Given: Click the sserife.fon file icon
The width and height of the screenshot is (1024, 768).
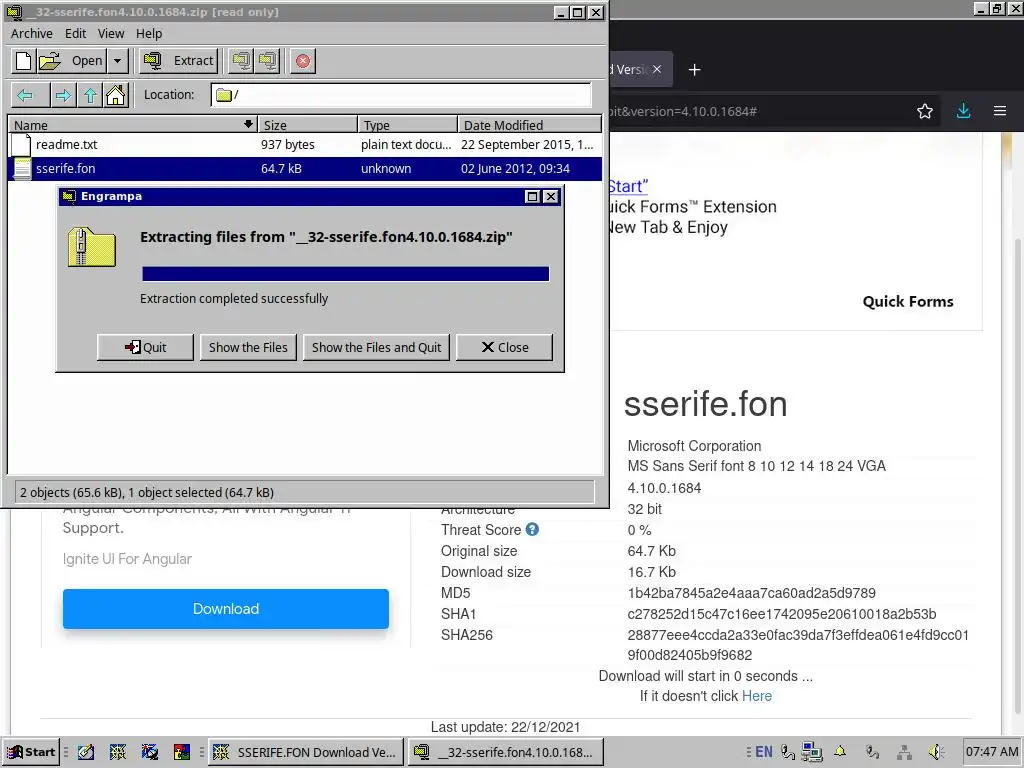Looking at the screenshot, I should 22,168.
